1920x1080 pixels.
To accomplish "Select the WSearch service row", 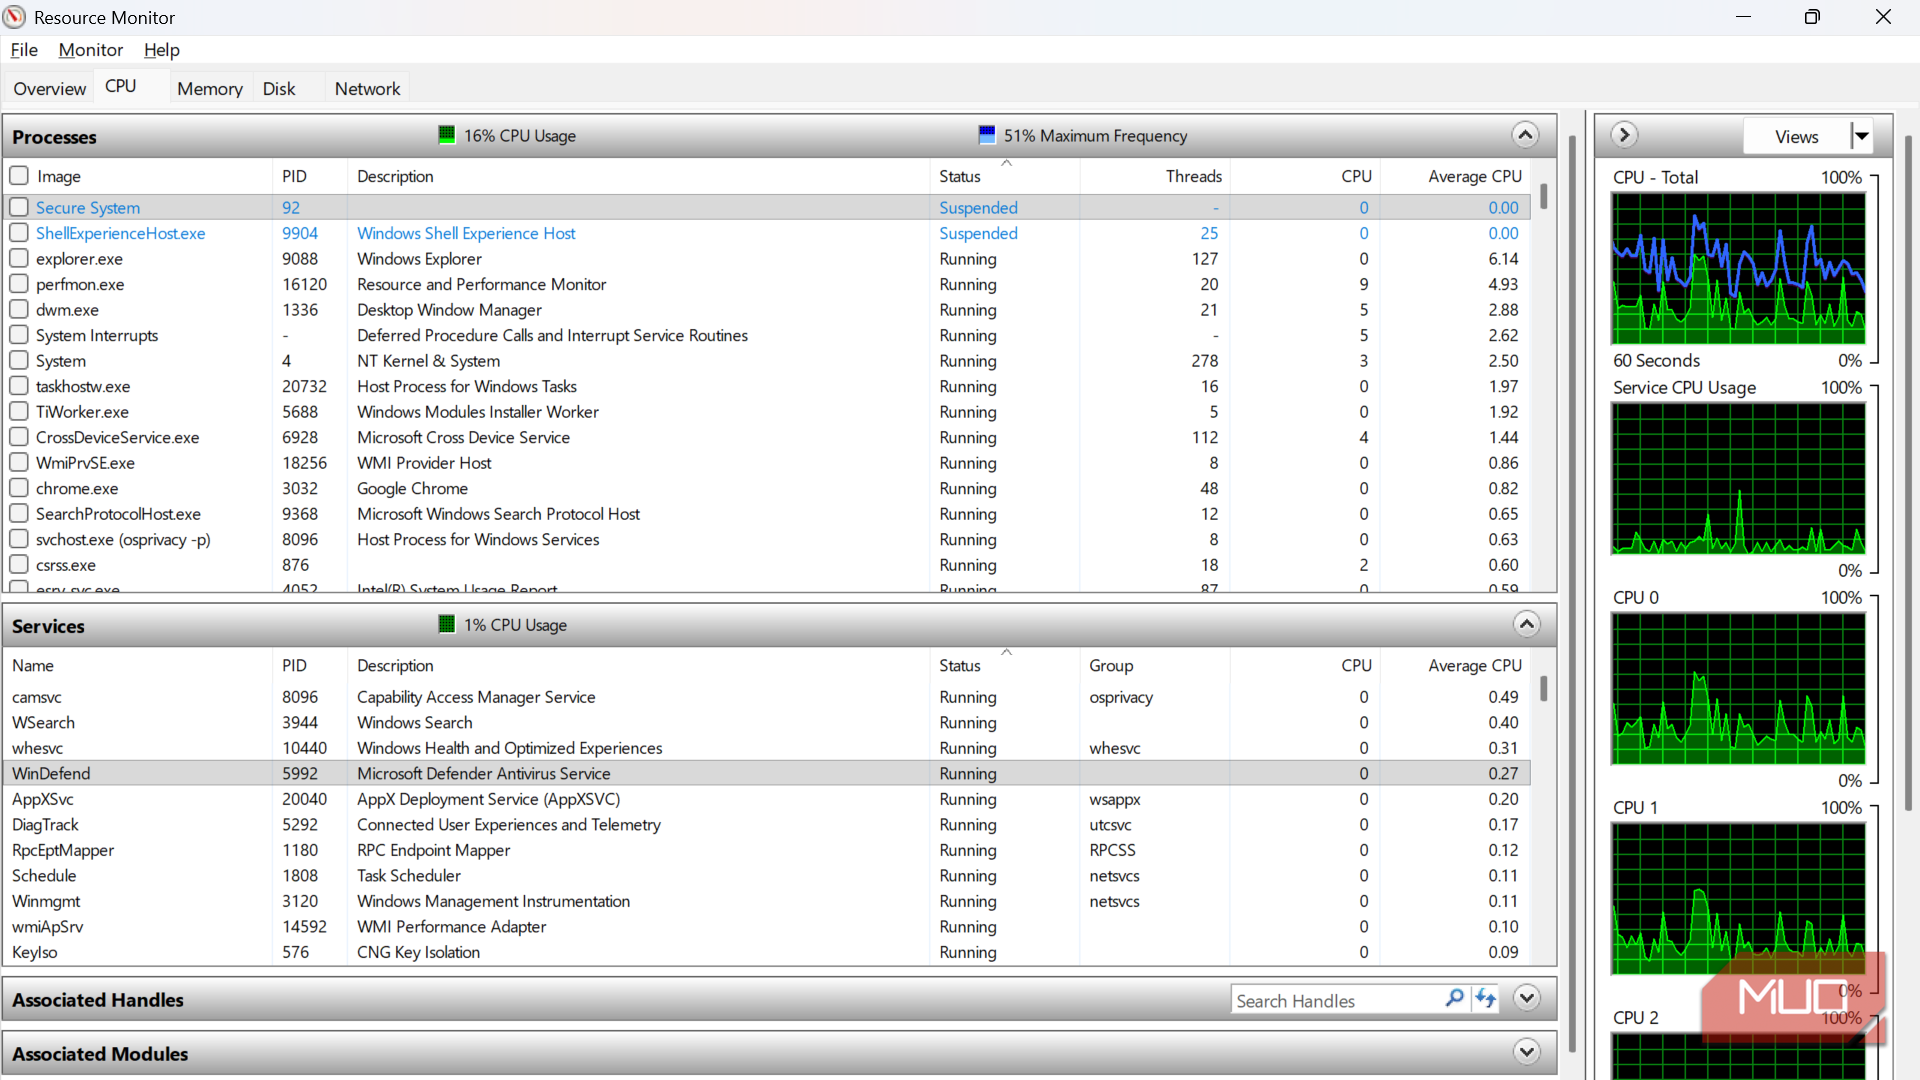I will pyautogui.click(x=766, y=722).
